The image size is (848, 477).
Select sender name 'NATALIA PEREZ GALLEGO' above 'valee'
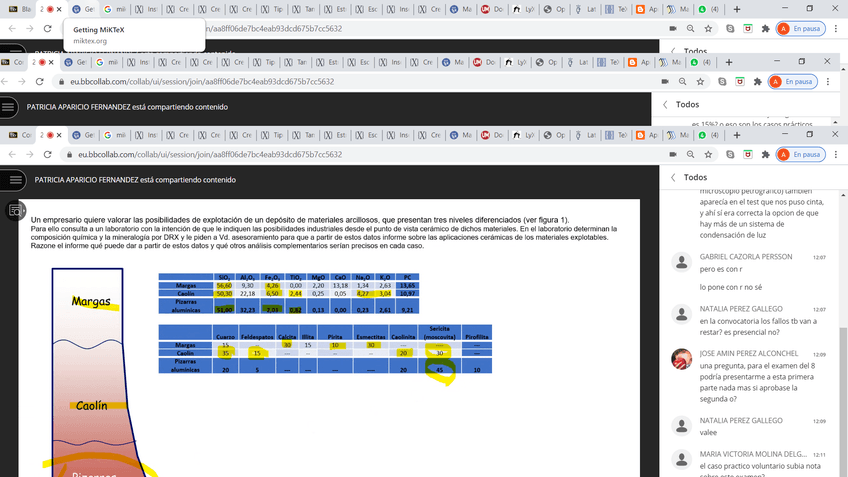(x=741, y=420)
